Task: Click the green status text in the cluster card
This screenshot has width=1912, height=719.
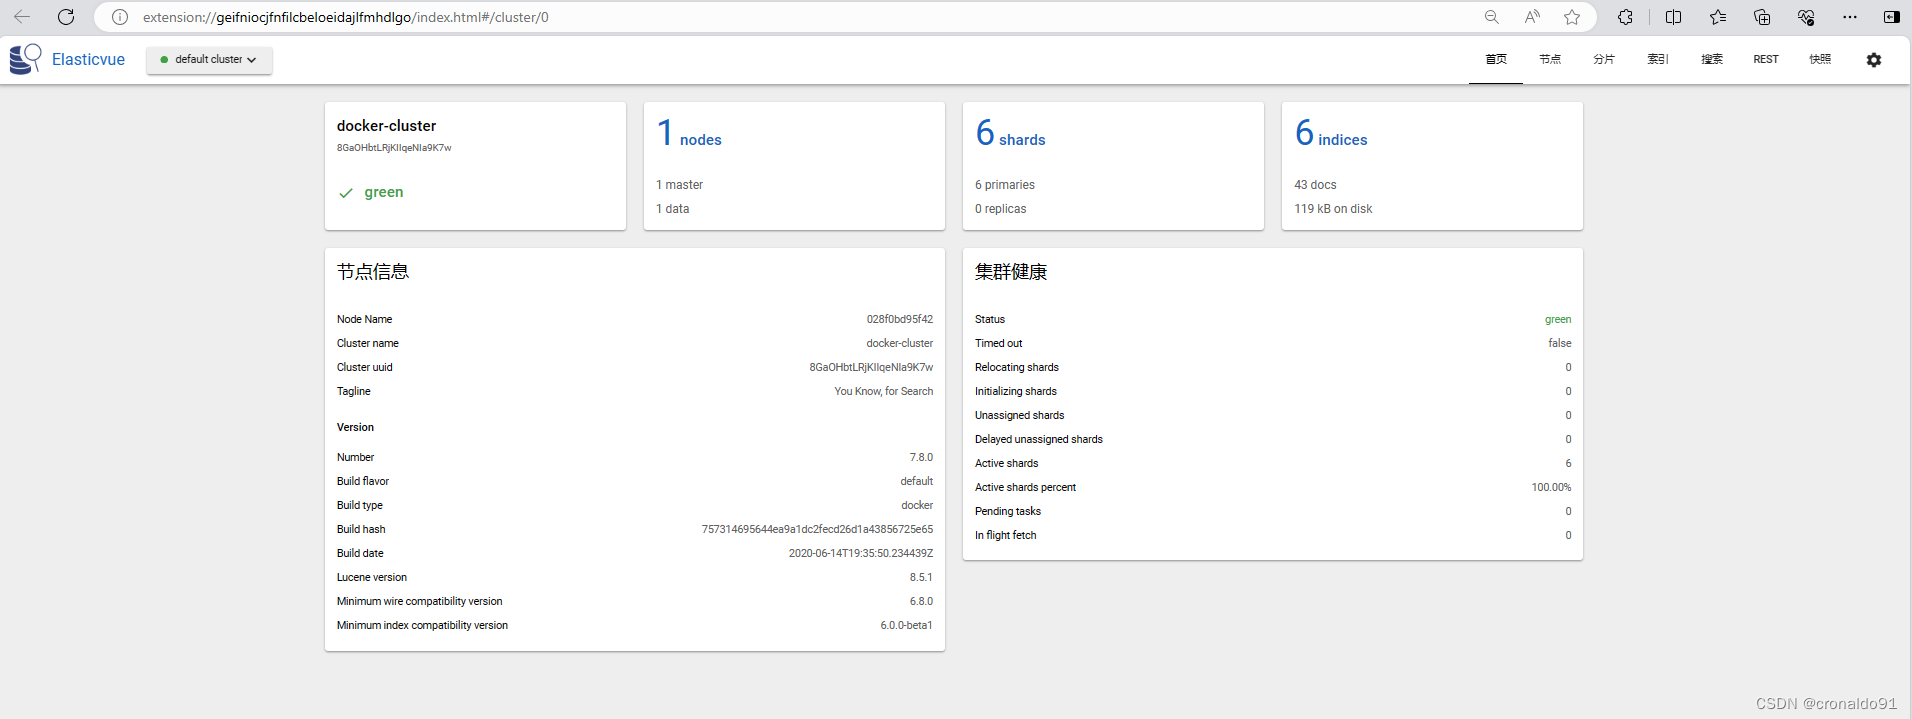Action: coord(384,192)
